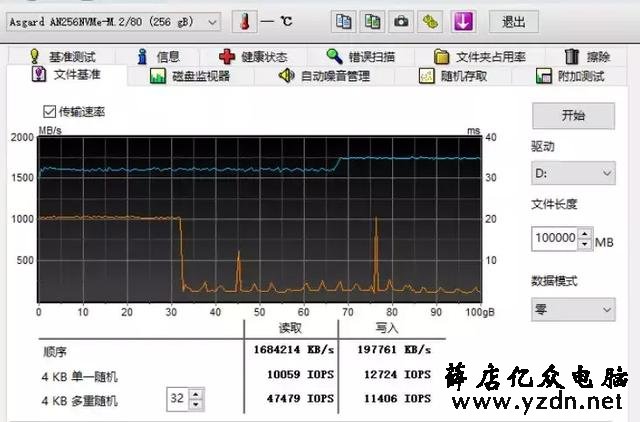Click the 写入 column header
Screen dimensions: 640x422
[x=386, y=328]
